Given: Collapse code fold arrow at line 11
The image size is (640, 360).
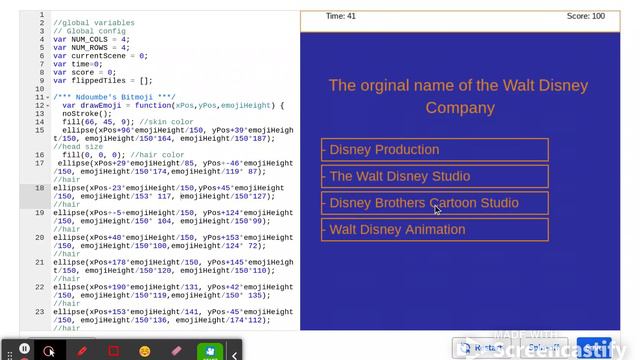Looking at the screenshot, I should [x=48, y=97].
